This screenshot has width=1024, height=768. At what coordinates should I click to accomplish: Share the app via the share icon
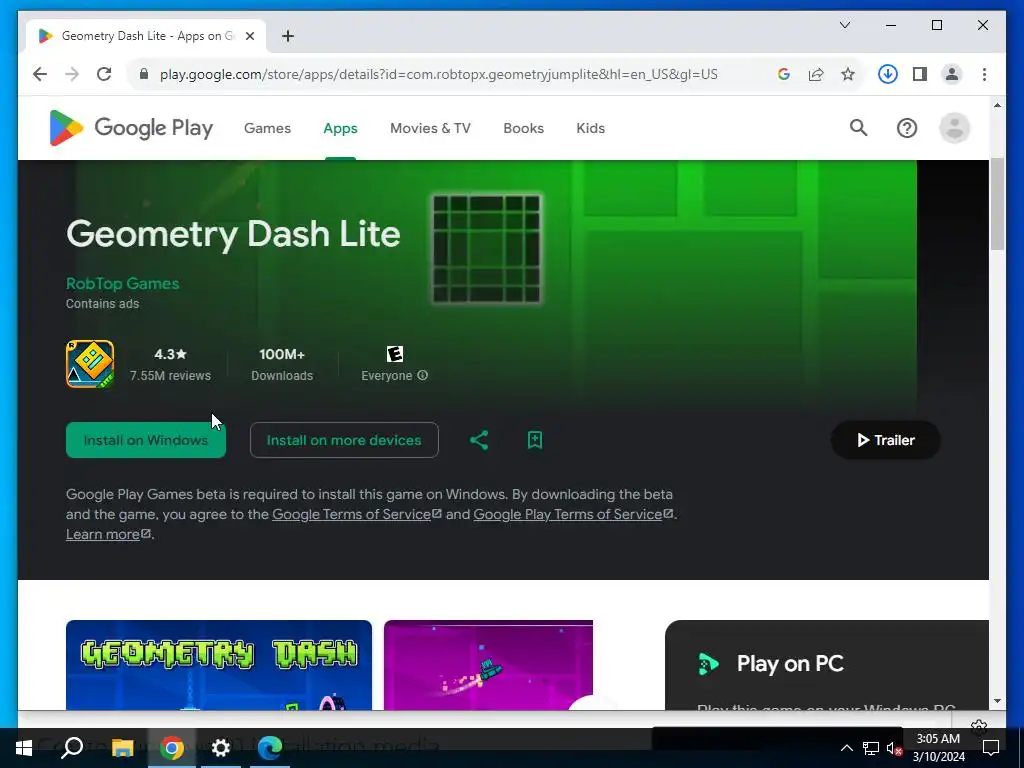479,440
